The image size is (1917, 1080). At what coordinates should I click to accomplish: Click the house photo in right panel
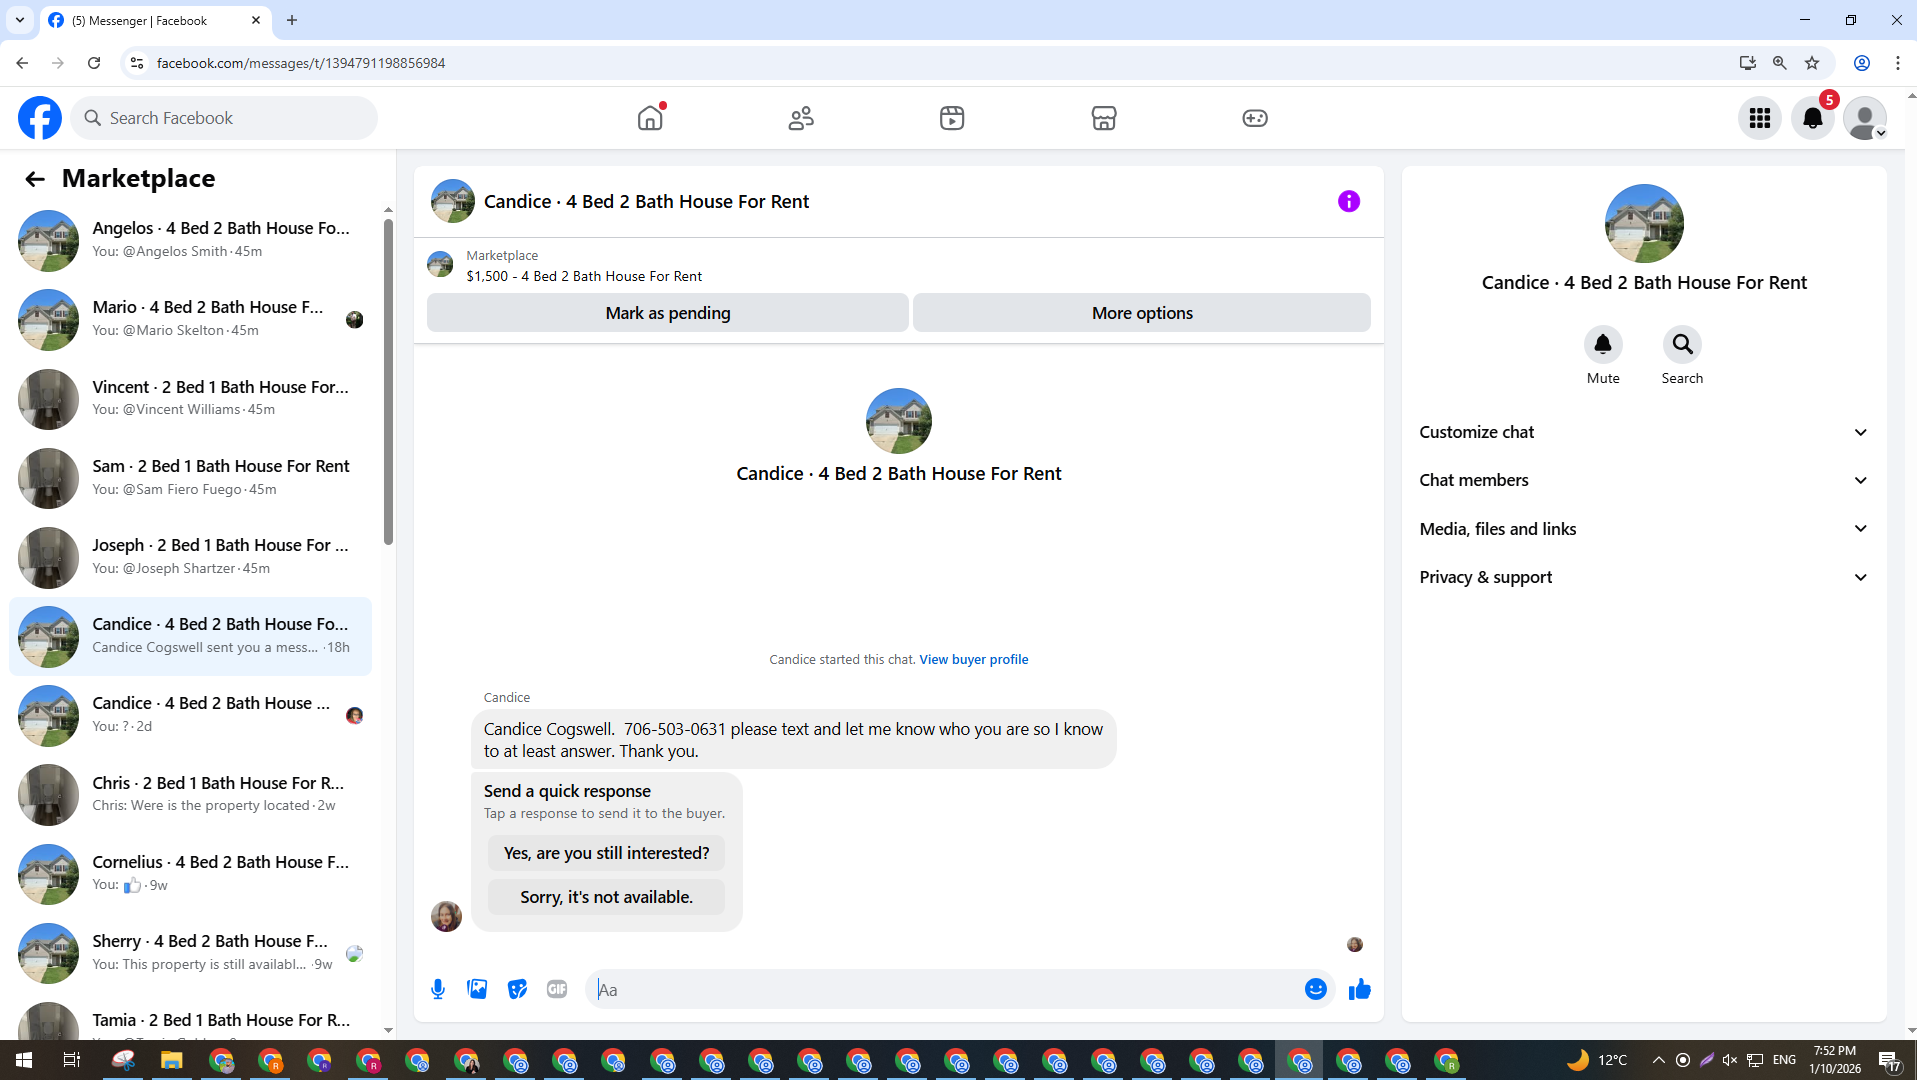click(1644, 224)
